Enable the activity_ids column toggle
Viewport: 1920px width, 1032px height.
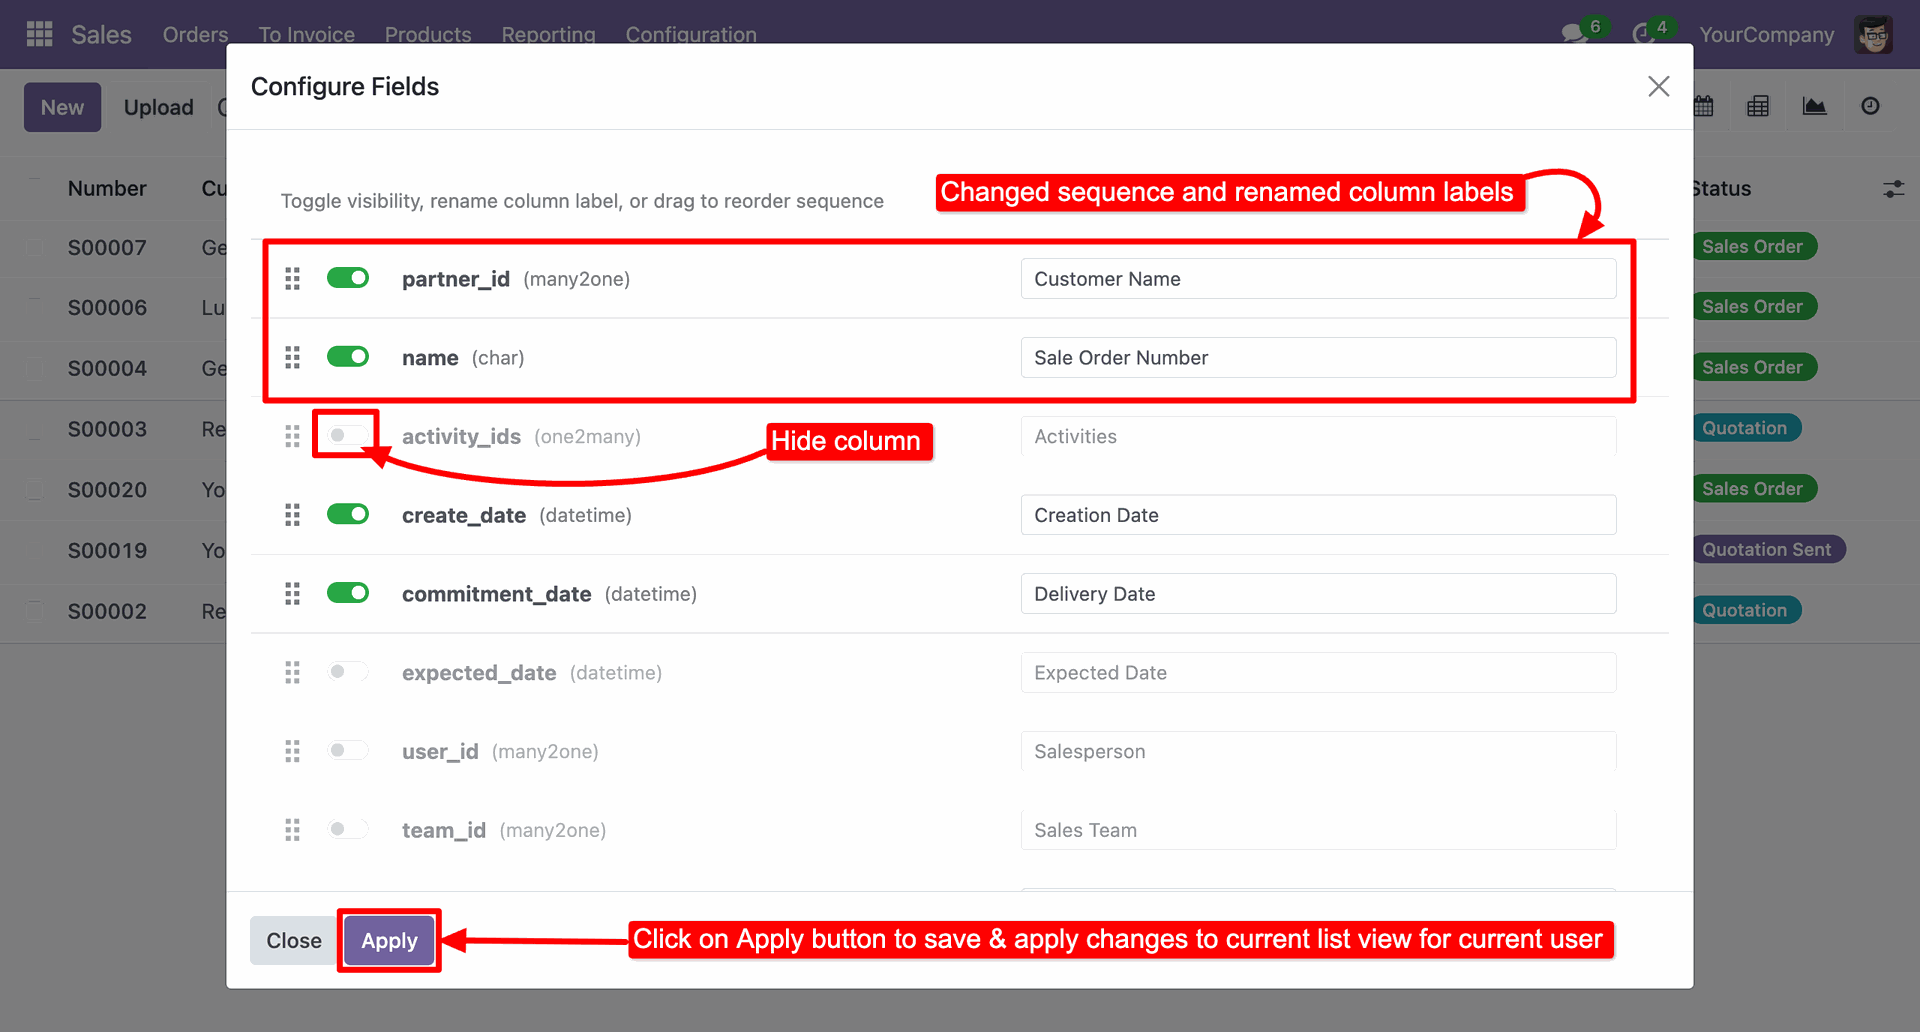click(348, 435)
